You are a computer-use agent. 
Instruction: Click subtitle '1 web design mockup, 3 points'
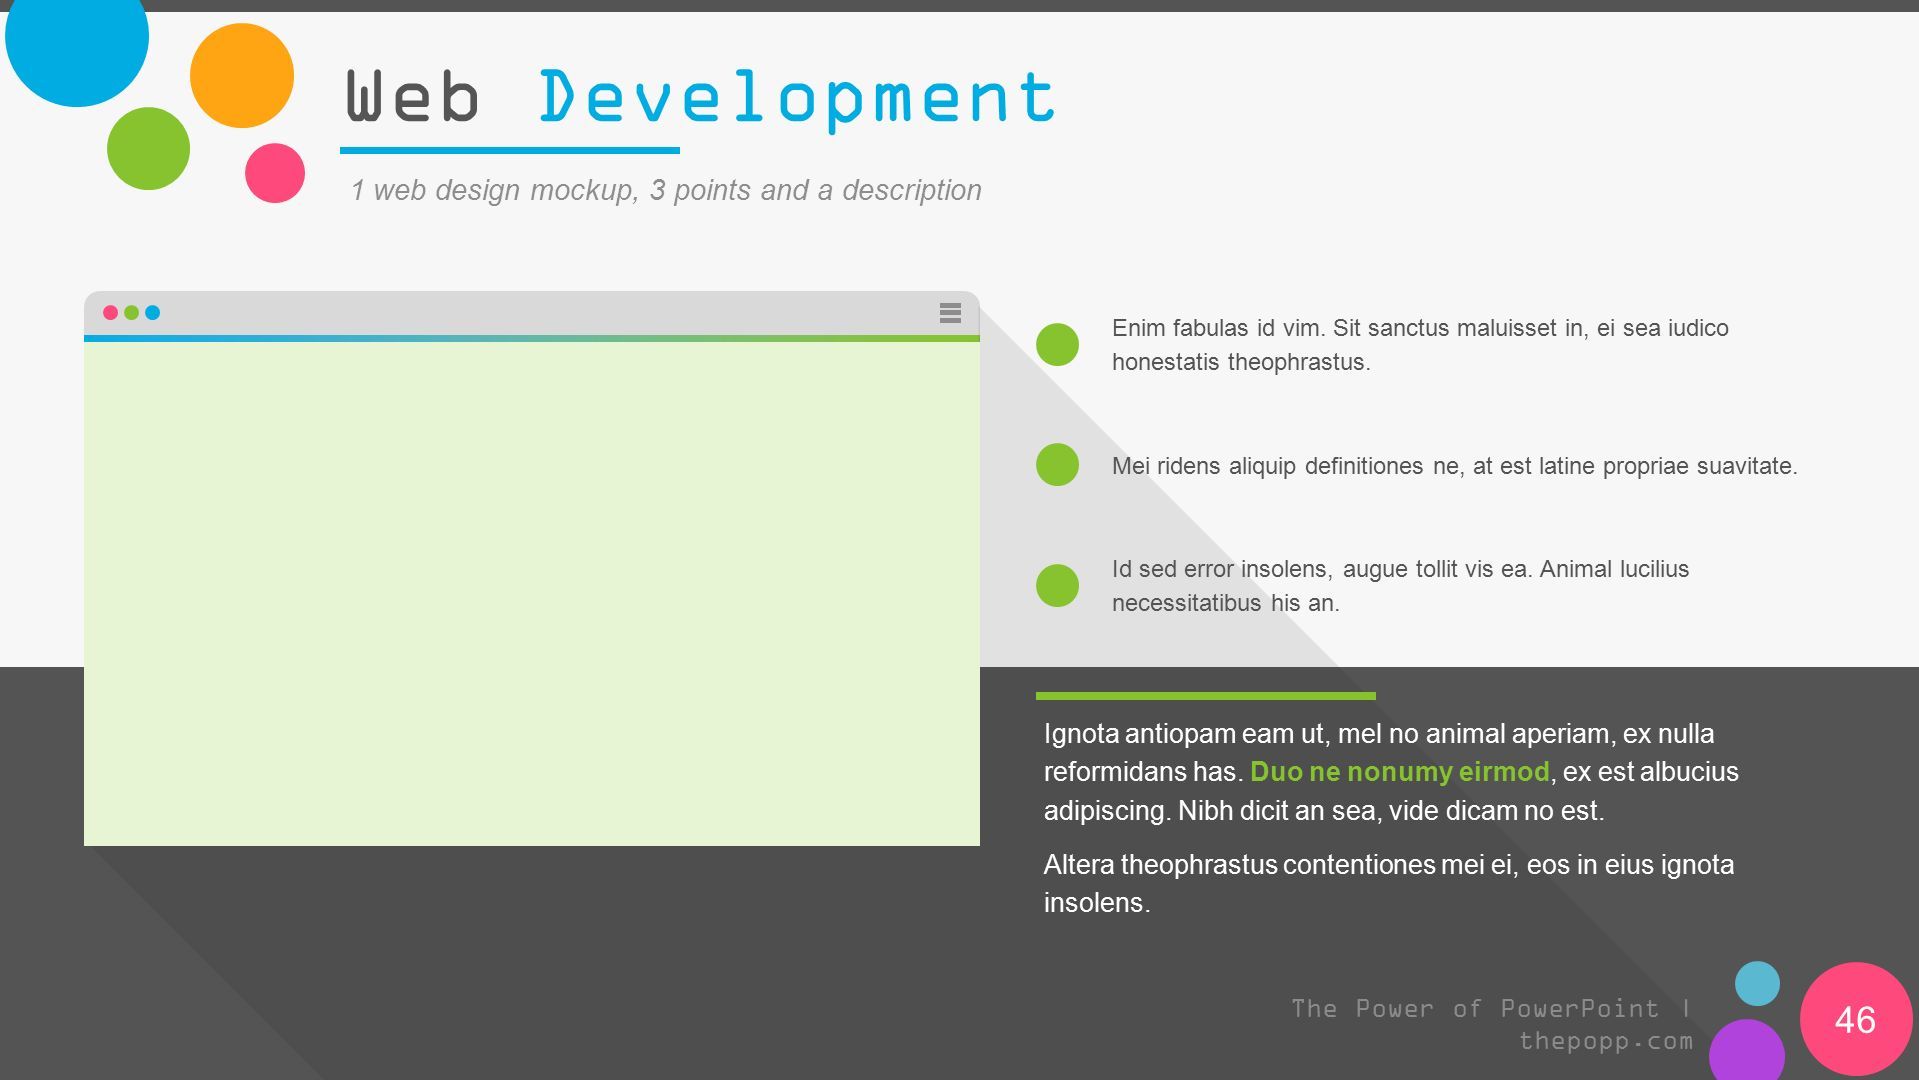click(666, 190)
